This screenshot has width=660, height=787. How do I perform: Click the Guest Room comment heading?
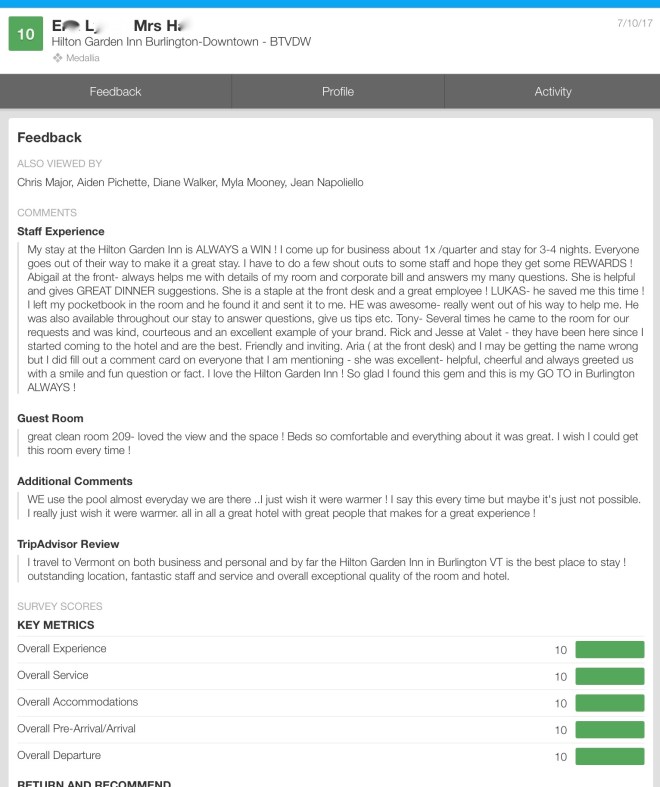[50, 419]
